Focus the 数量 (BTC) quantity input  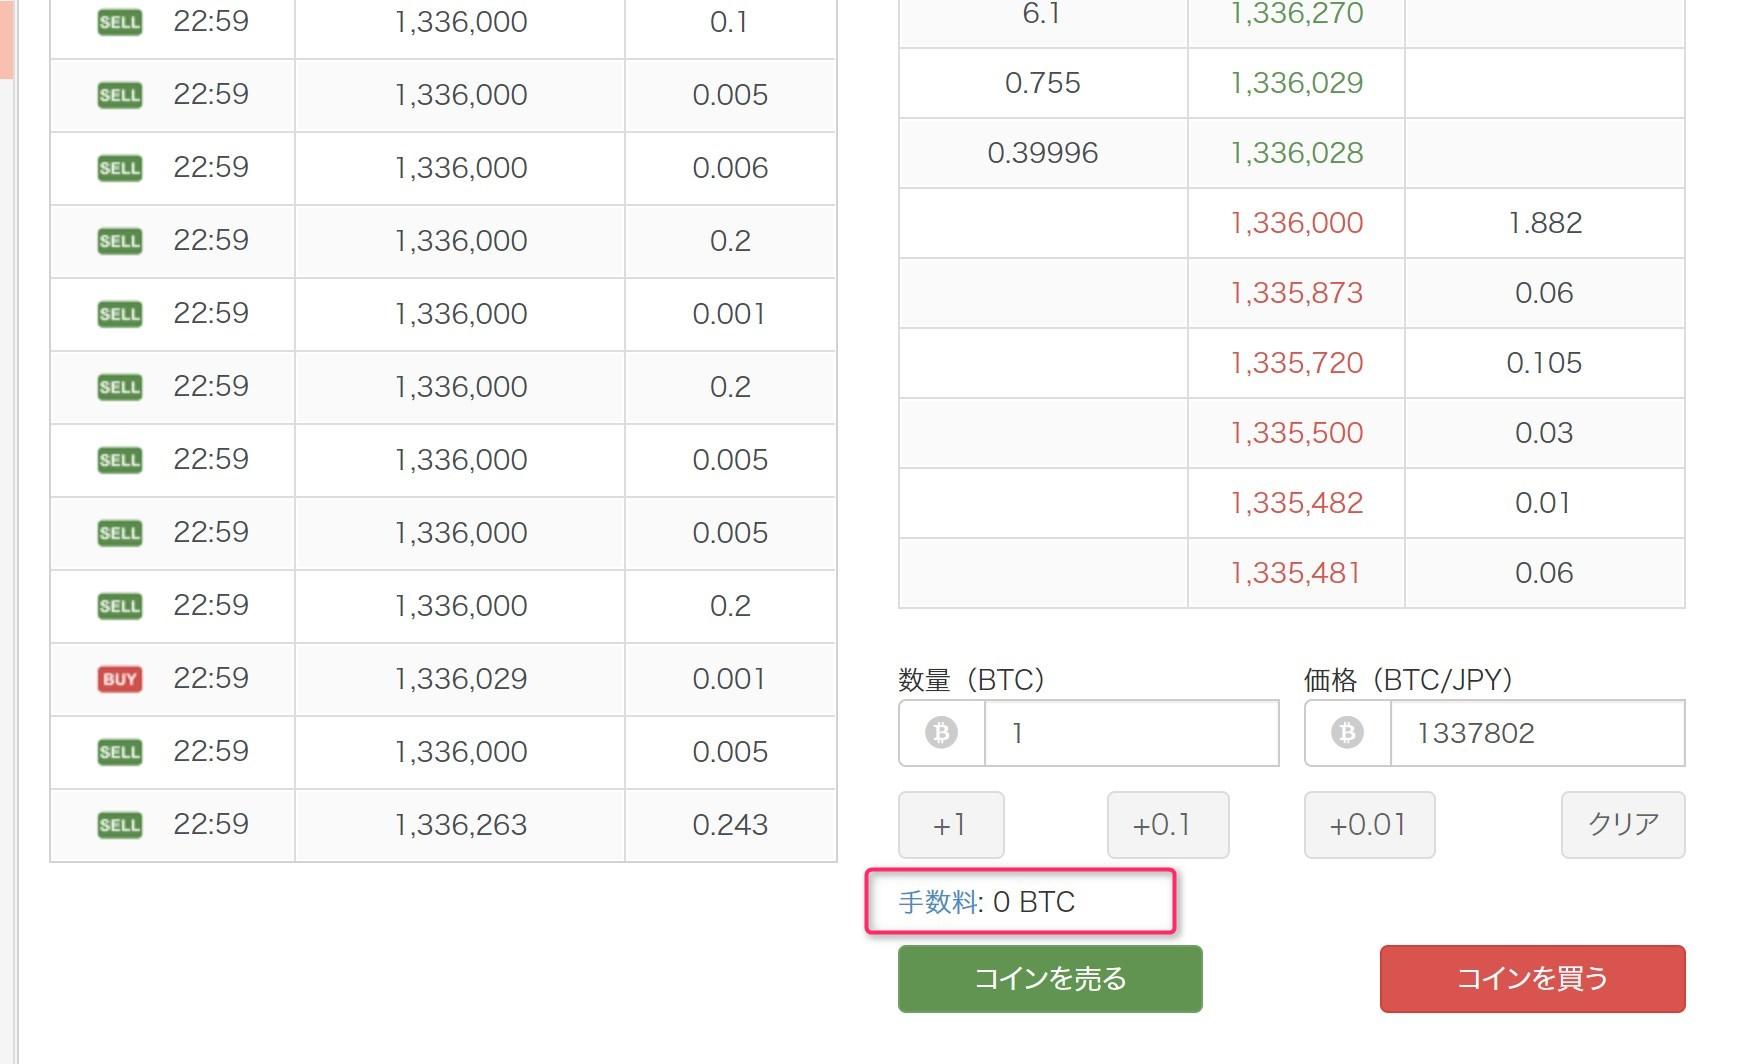pos(1131,733)
